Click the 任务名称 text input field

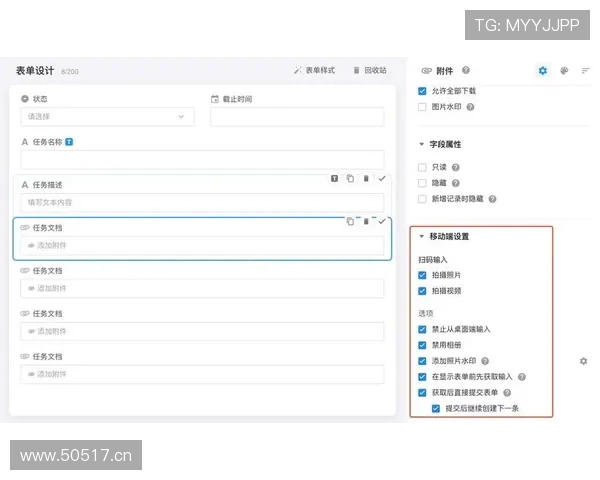click(202, 160)
